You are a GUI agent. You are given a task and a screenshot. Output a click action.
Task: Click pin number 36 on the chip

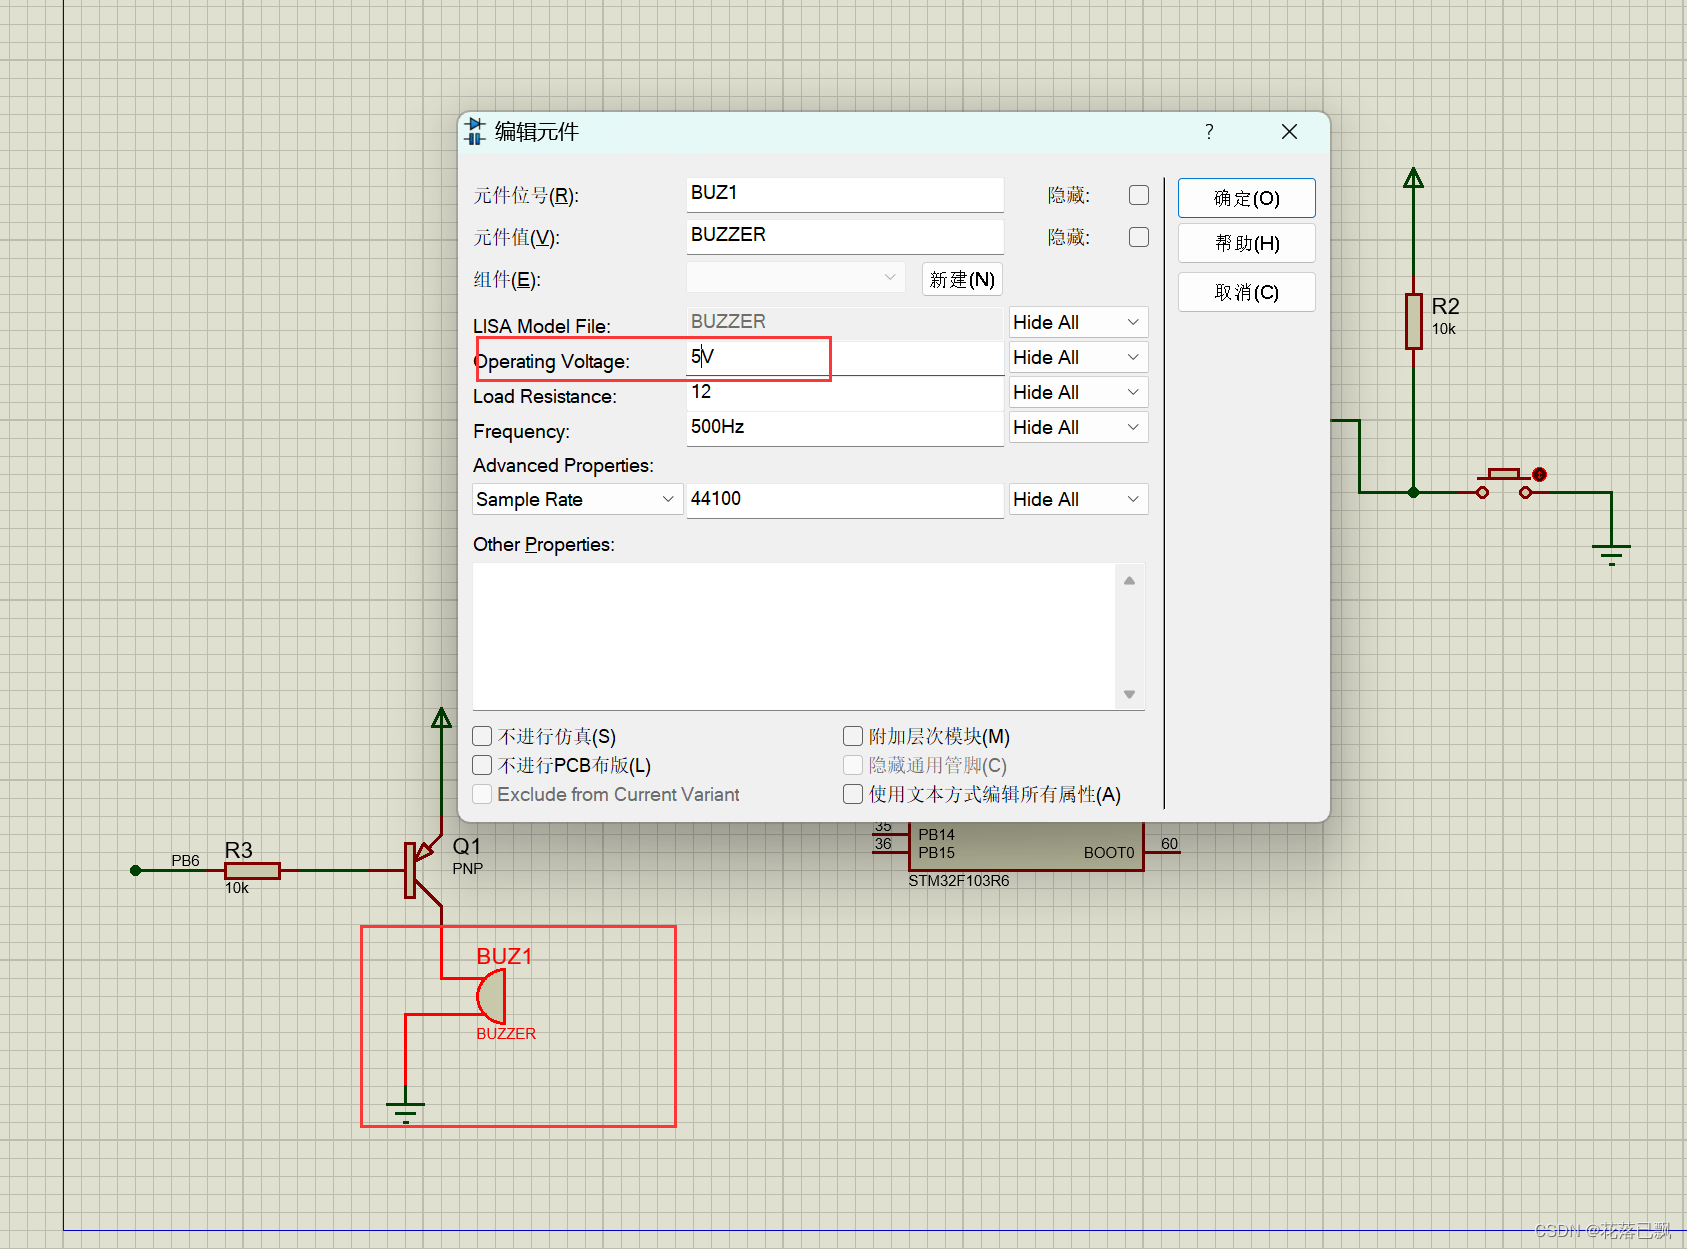[x=883, y=844]
